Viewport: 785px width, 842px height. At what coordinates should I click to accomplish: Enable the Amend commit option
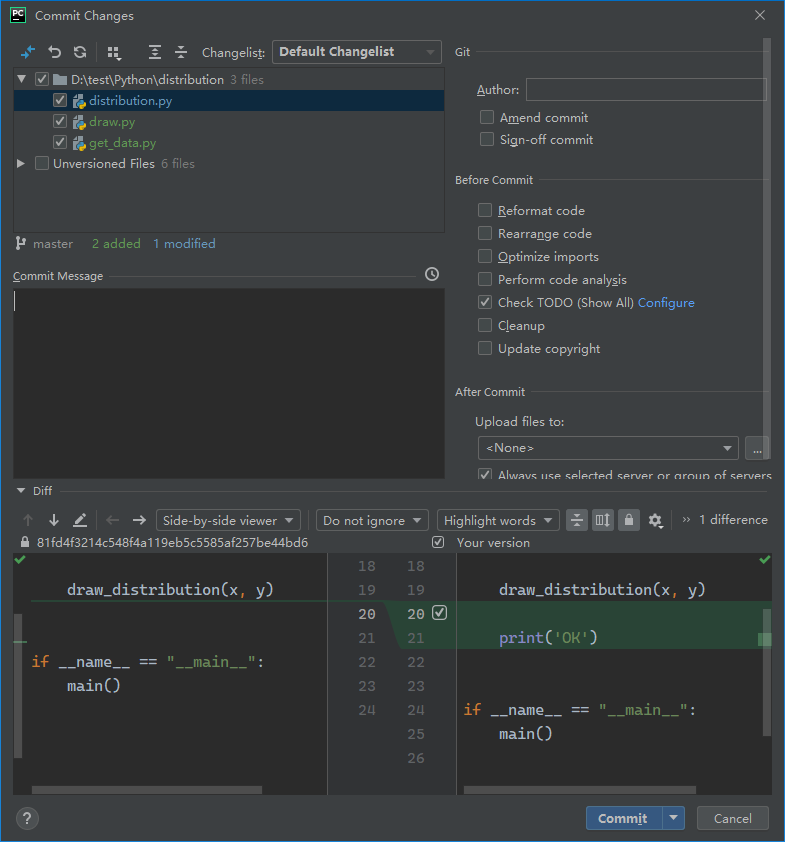pyautogui.click(x=486, y=117)
